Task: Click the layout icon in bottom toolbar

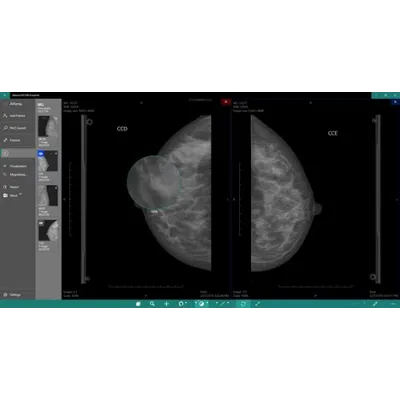Action: [138, 304]
